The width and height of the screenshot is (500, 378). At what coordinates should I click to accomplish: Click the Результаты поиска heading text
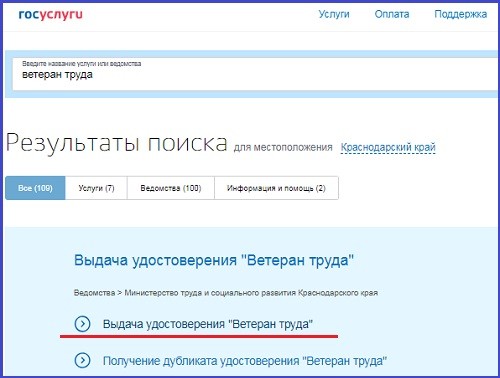117,143
